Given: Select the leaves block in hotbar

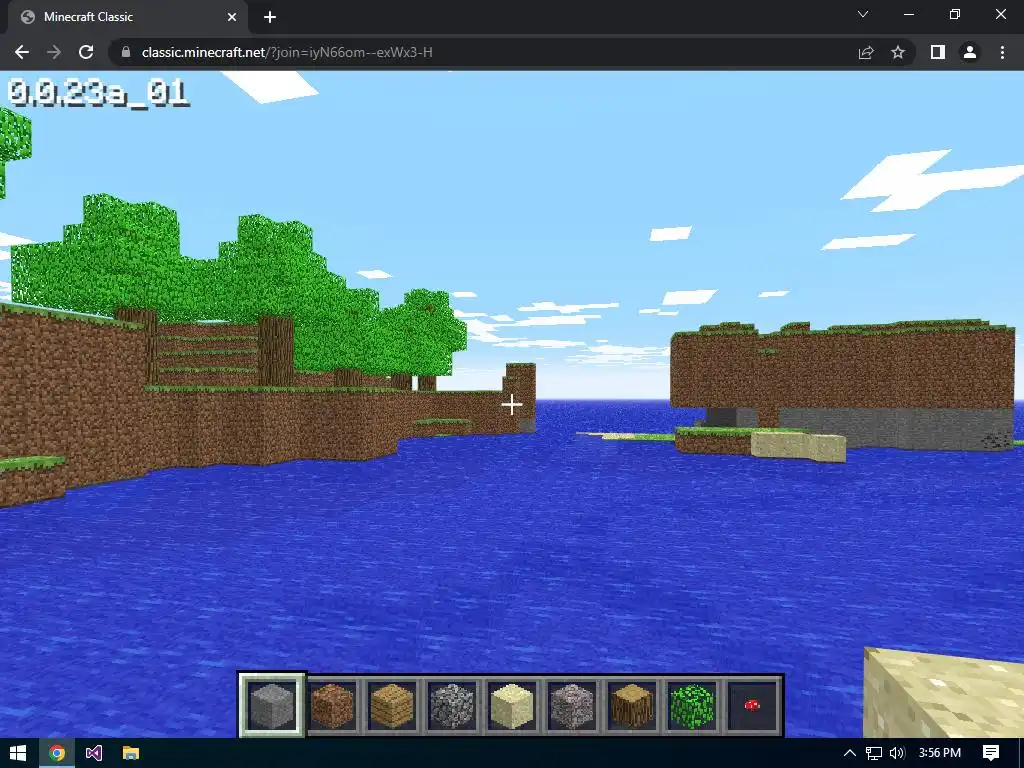Looking at the screenshot, I should (x=692, y=705).
